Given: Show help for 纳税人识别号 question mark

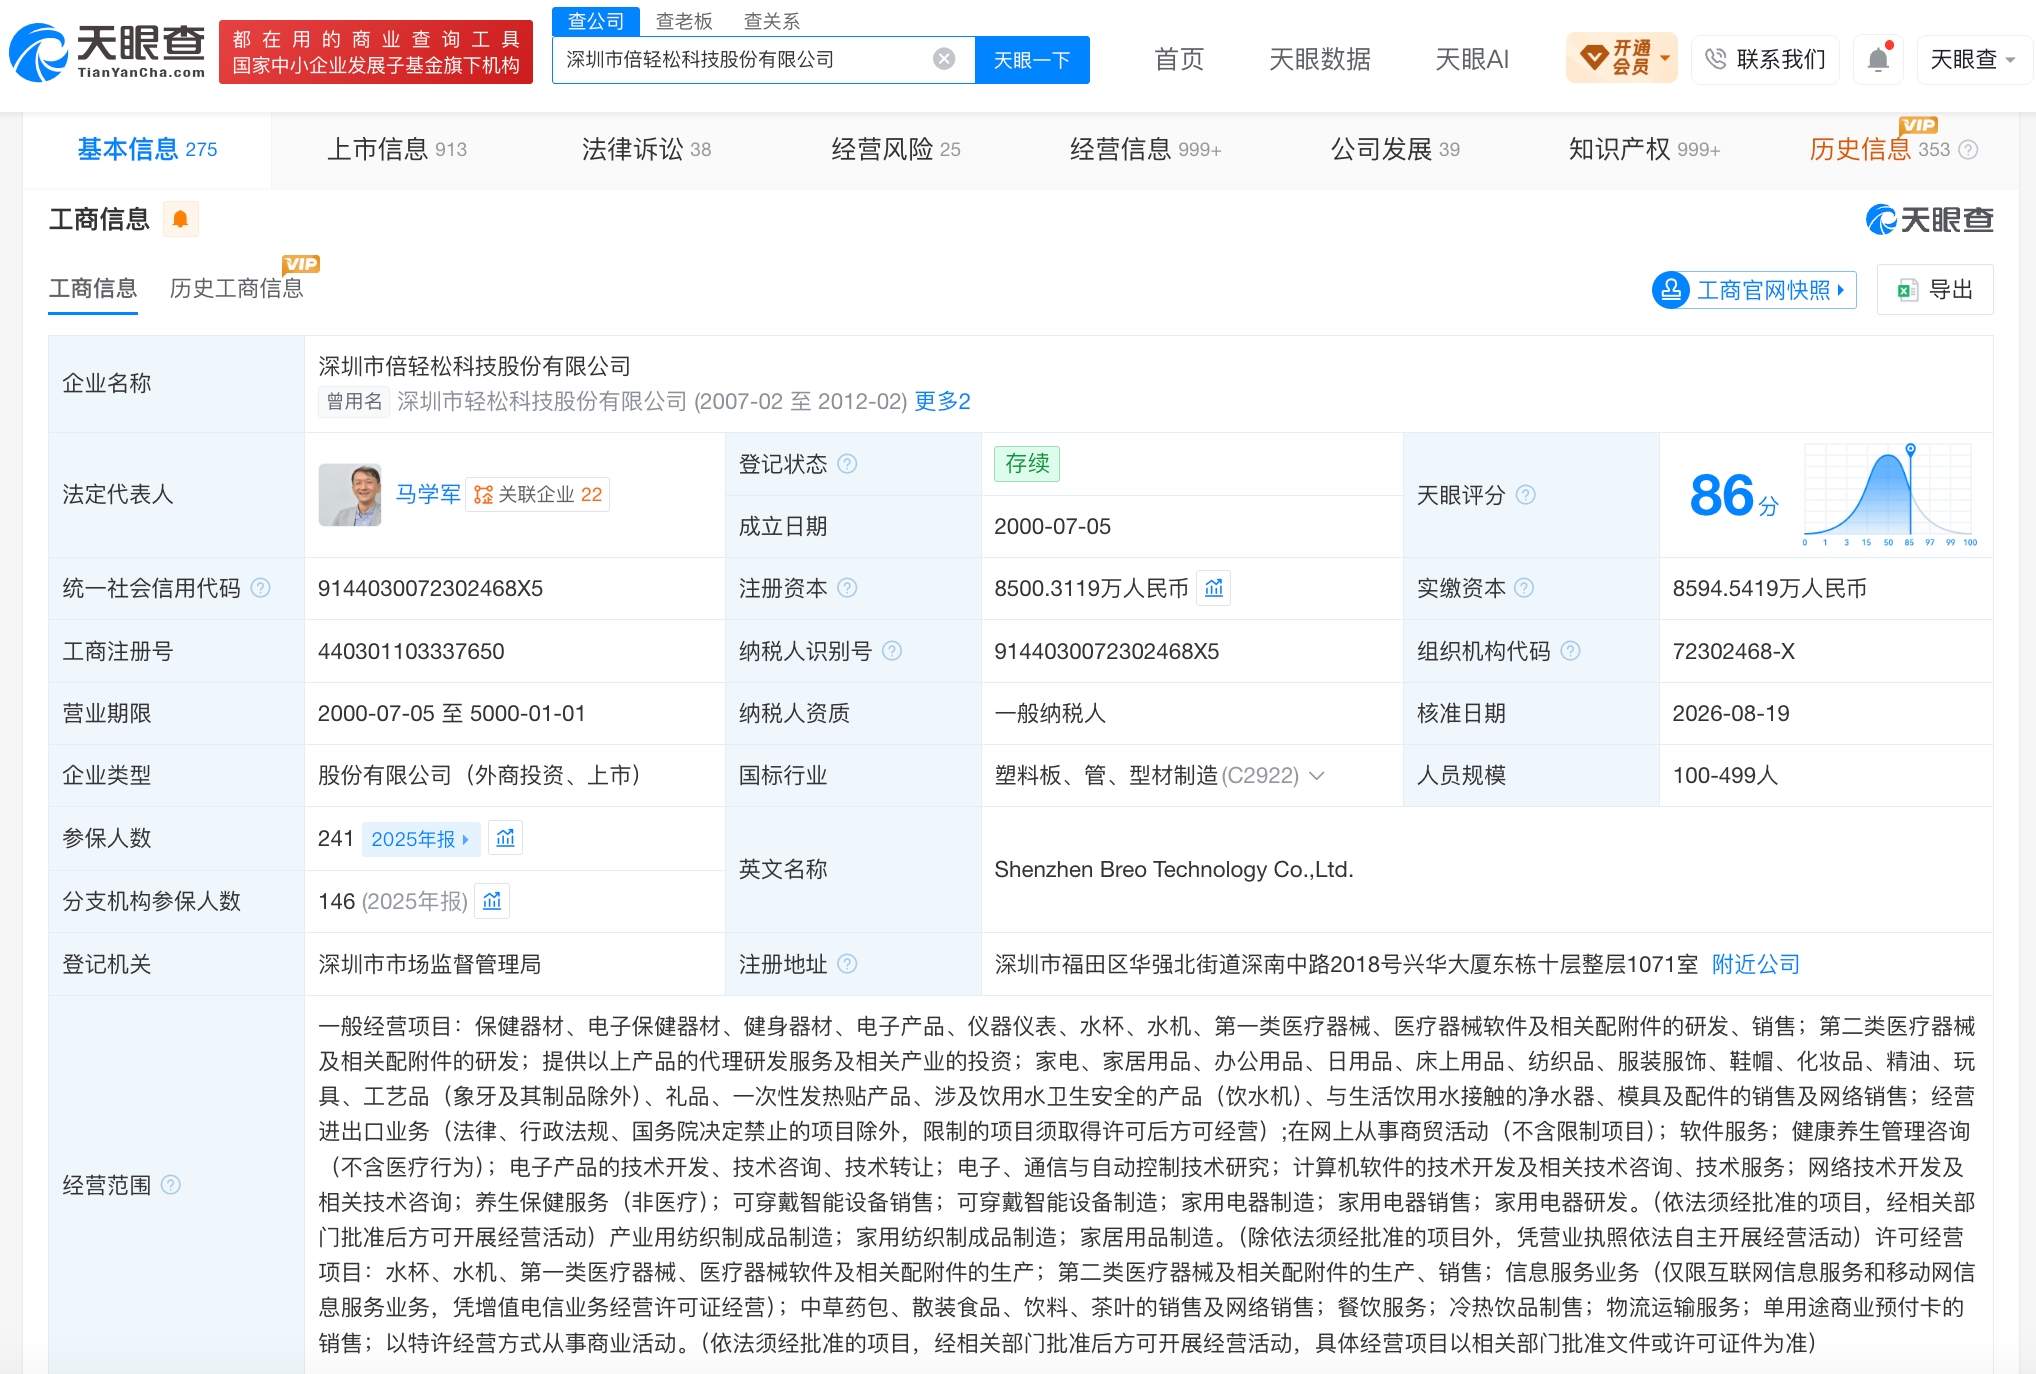Looking at the screenshot, I should (x=892, y=651).
